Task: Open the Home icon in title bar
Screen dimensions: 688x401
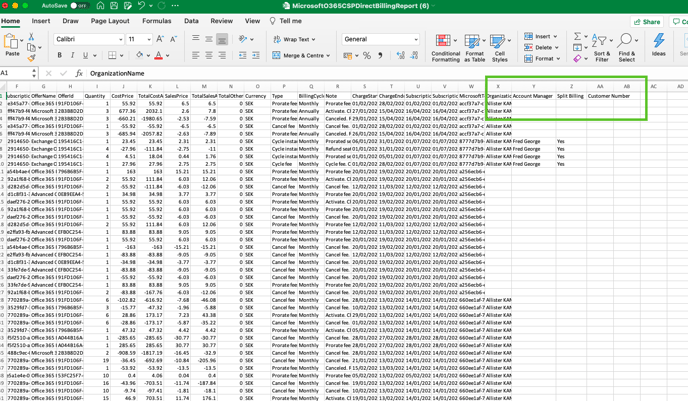Action: click(x=100, y=6)
